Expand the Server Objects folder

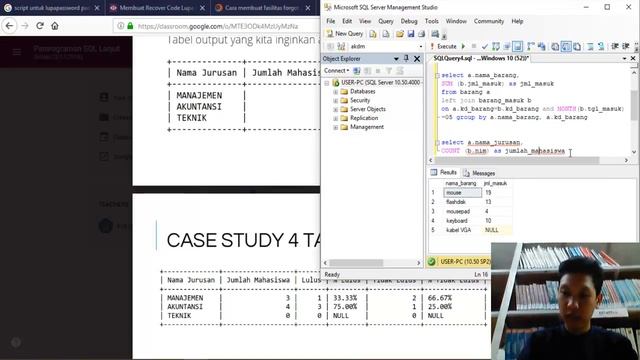coord(335,110)
